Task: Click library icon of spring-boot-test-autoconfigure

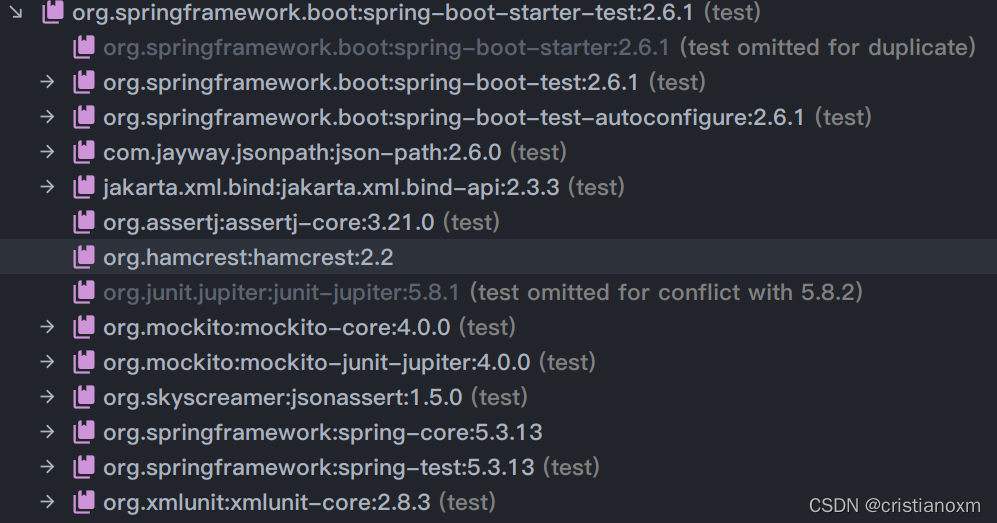Action: [x=84, y=117]
